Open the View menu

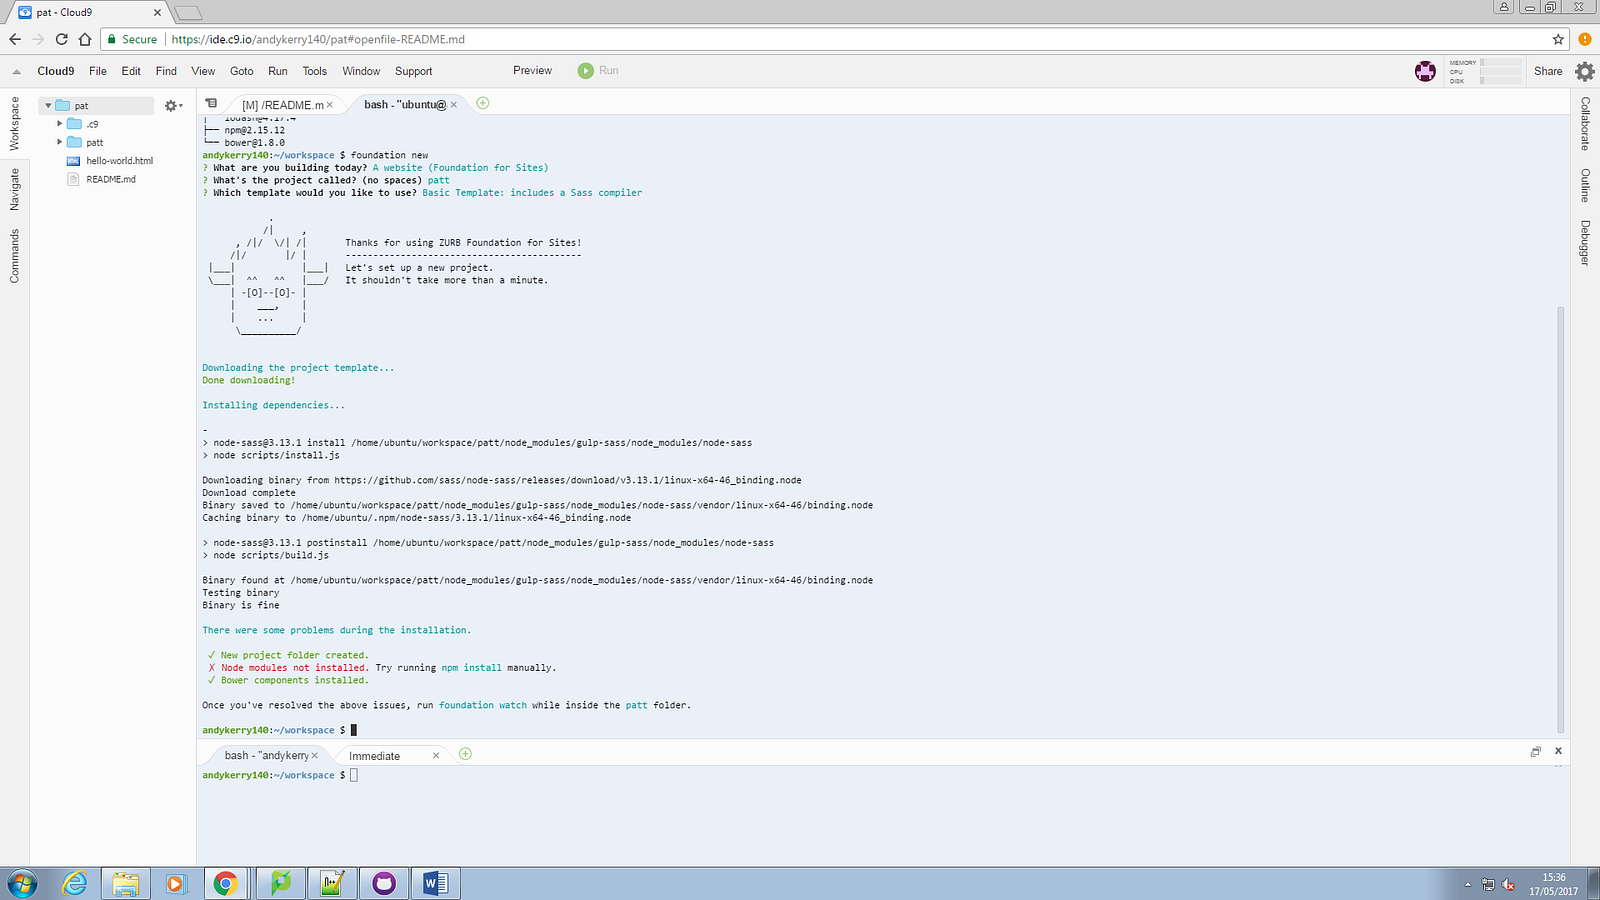tap(203, 71)
